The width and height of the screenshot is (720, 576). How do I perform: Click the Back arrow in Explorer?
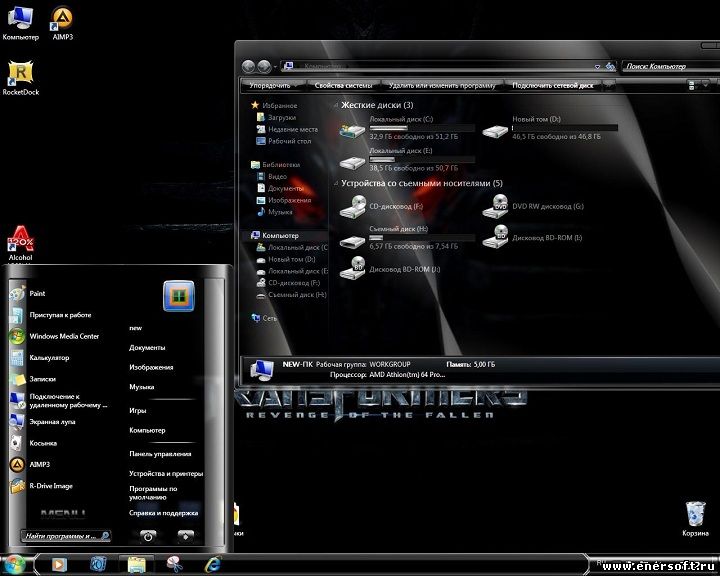pyautogui.click(x=248, y=67)
